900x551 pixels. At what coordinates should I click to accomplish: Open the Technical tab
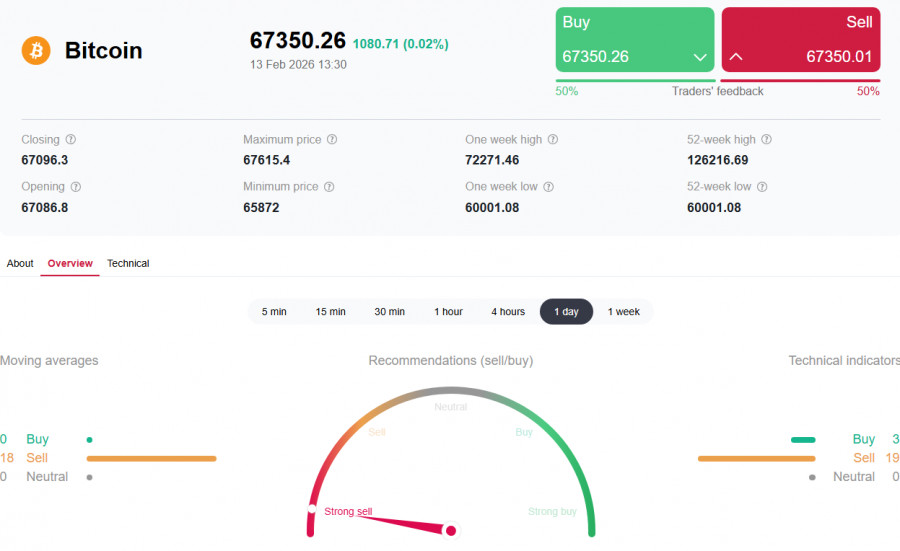[x=128, y=263]
